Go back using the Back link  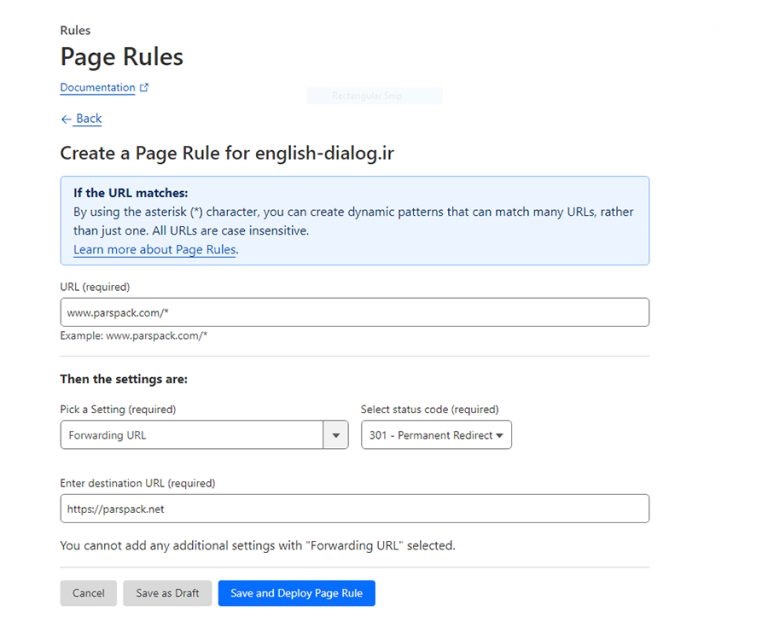pyautogui.click(x=89, y=119)
